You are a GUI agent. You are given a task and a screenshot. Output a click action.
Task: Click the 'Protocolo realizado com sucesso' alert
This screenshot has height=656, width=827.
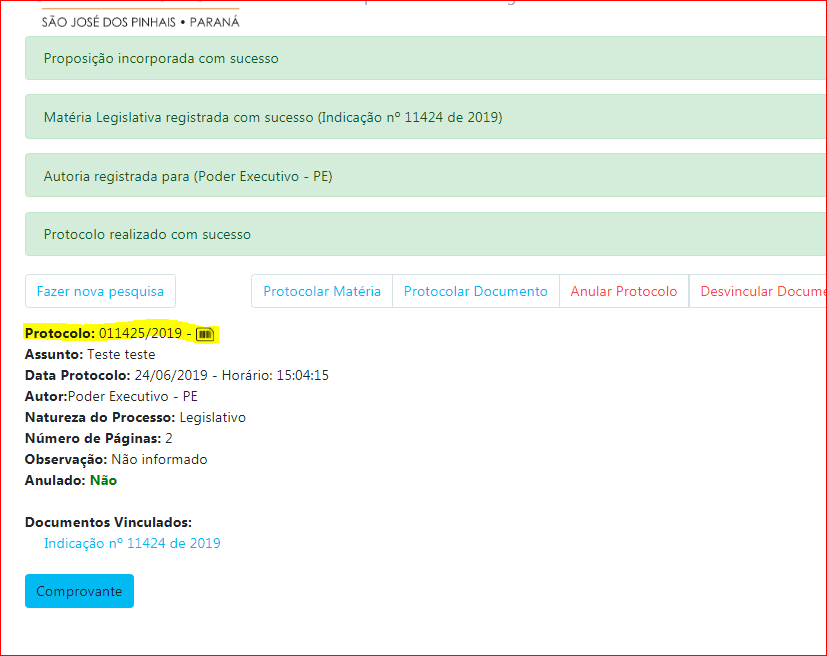(x=426, y=234)
